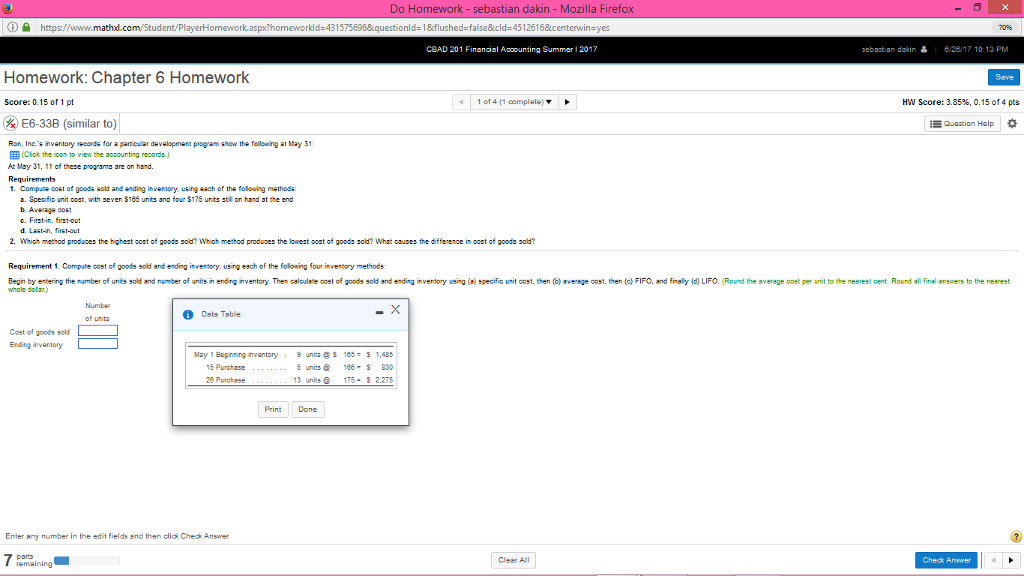
Task: Click 'Homework: Chapter 6 Homework' heading
Action: tap(127, 78)
